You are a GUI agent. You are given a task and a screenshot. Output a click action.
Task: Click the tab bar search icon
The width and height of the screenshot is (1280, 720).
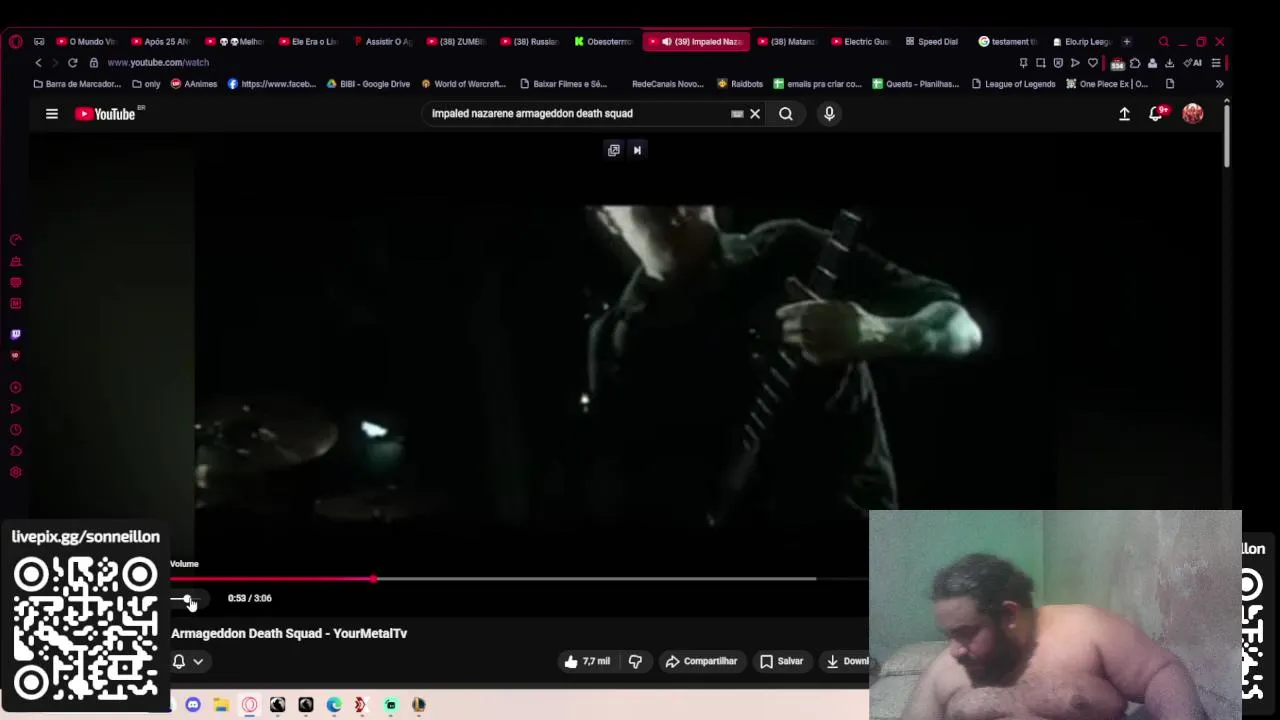(1164, 41)
